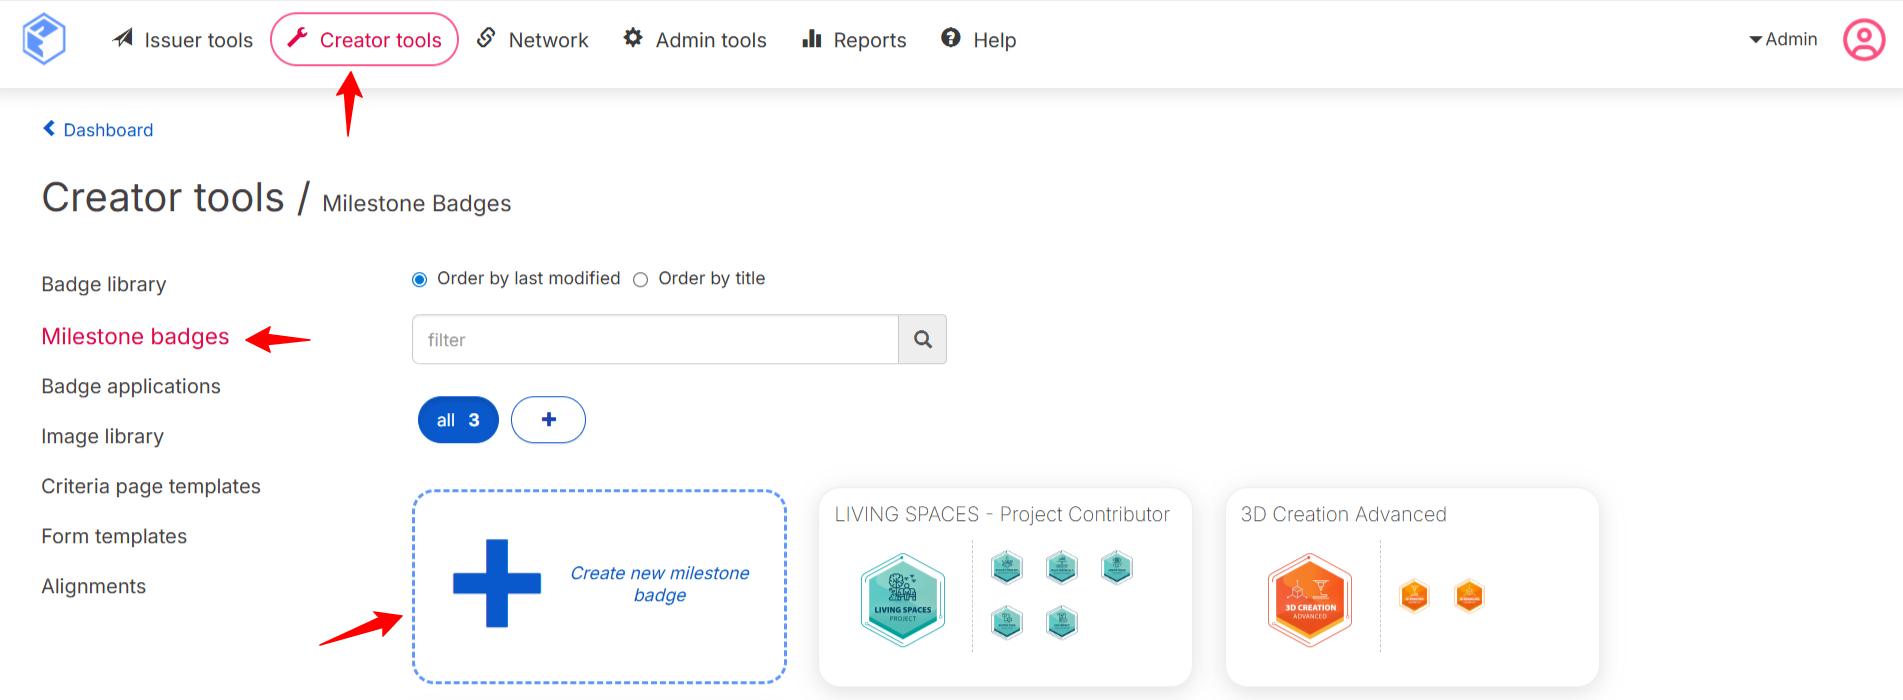Click into the filter text field

[x=655, y=340]
